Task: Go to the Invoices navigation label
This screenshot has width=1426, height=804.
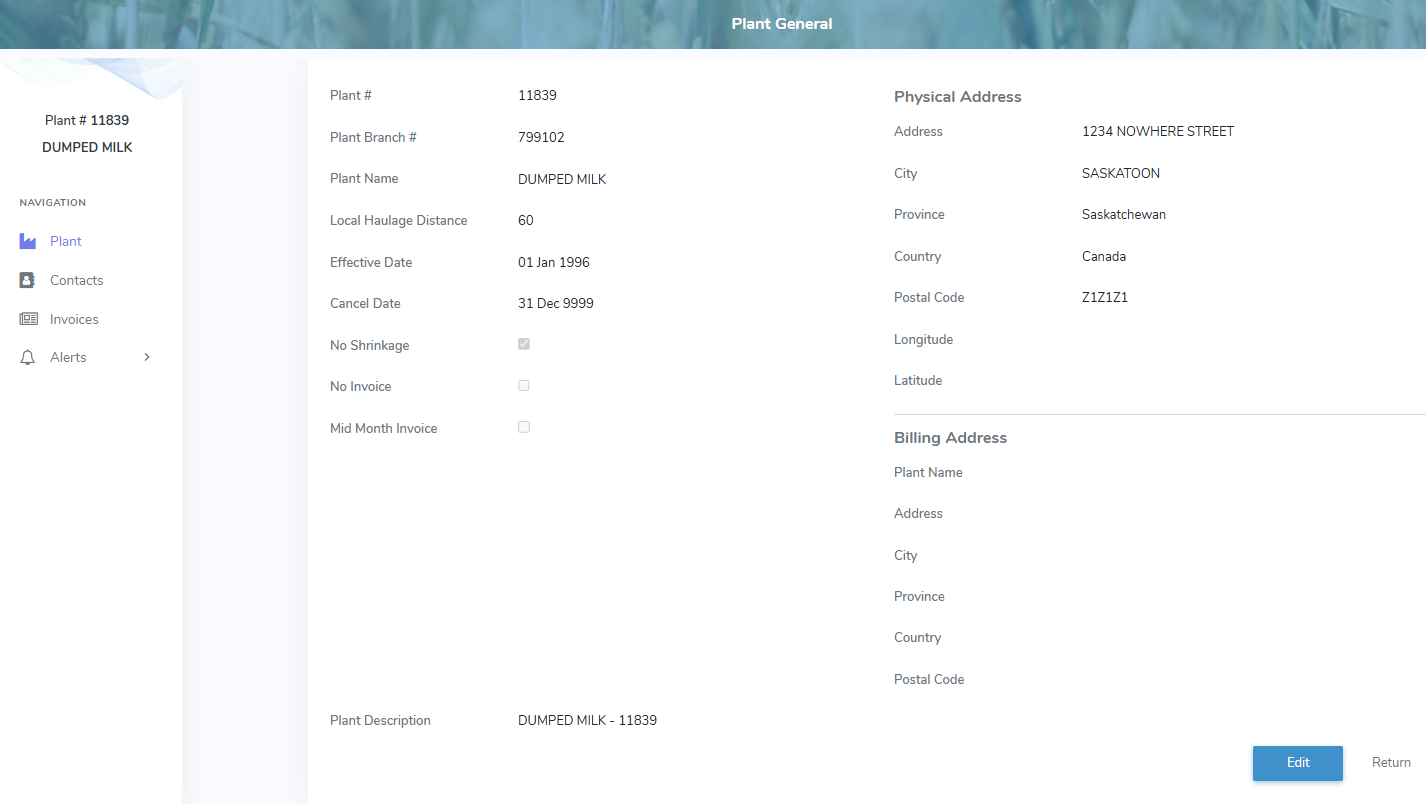Action: 74,319
